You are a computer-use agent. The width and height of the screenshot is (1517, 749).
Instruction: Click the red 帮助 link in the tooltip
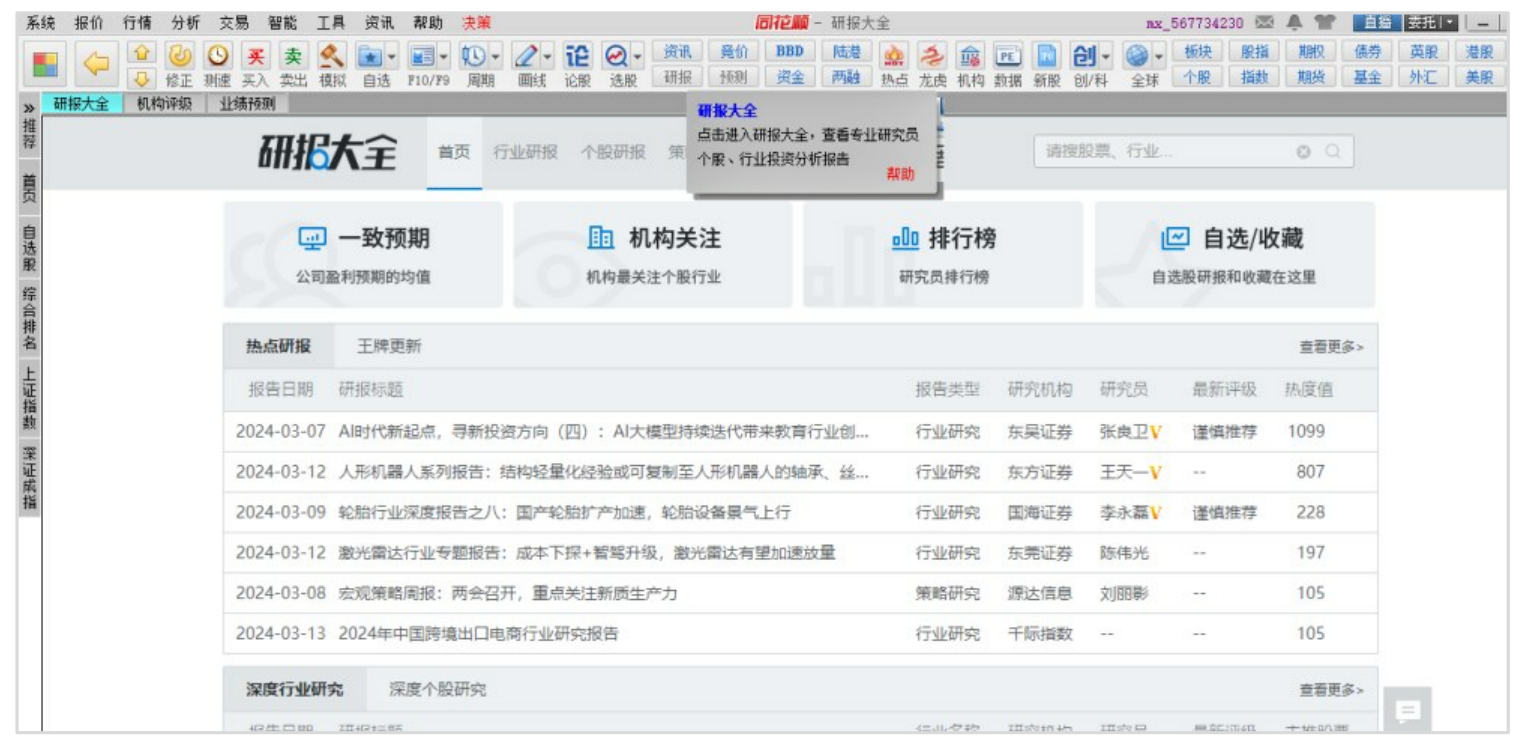click(900, 174)
